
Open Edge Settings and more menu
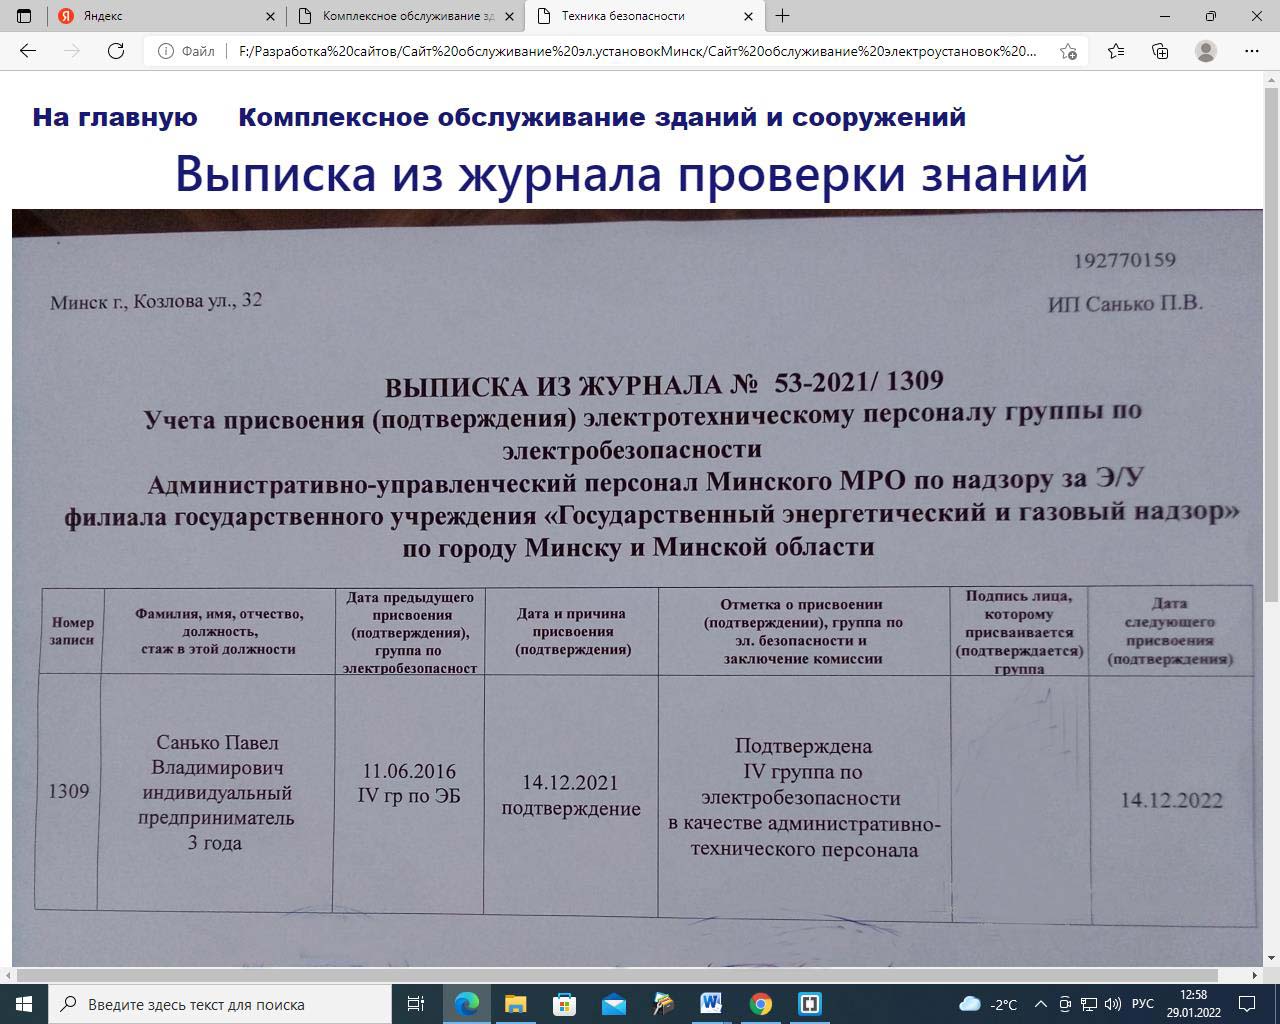[1252, 51]
